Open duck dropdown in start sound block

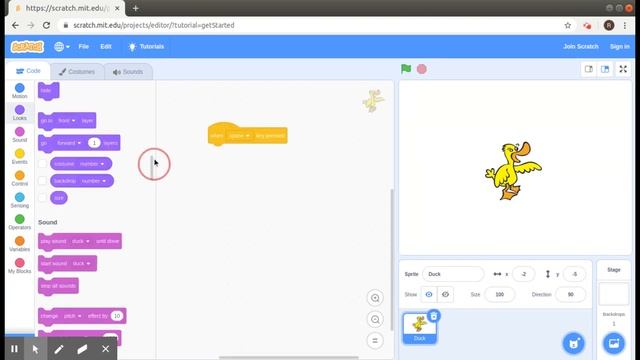click(x=81, y=264)
